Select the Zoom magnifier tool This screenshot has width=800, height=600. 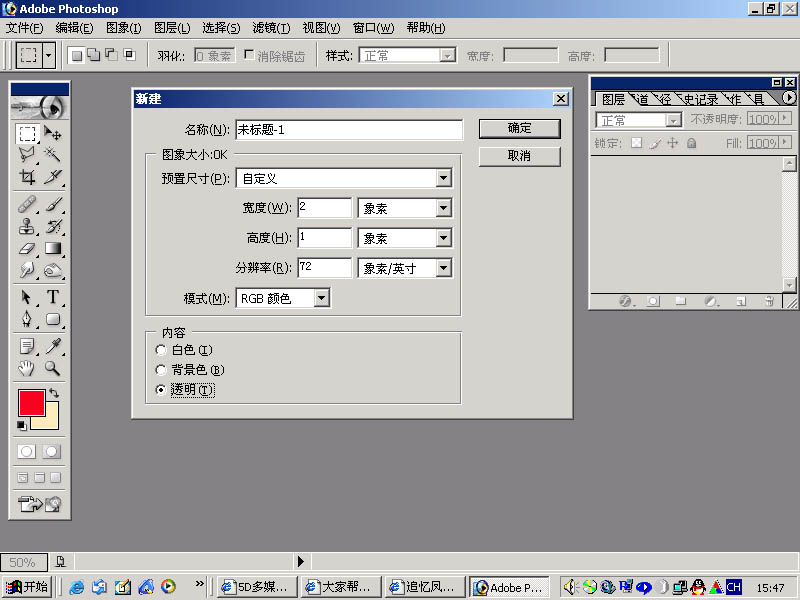click(x=53, y=368)
